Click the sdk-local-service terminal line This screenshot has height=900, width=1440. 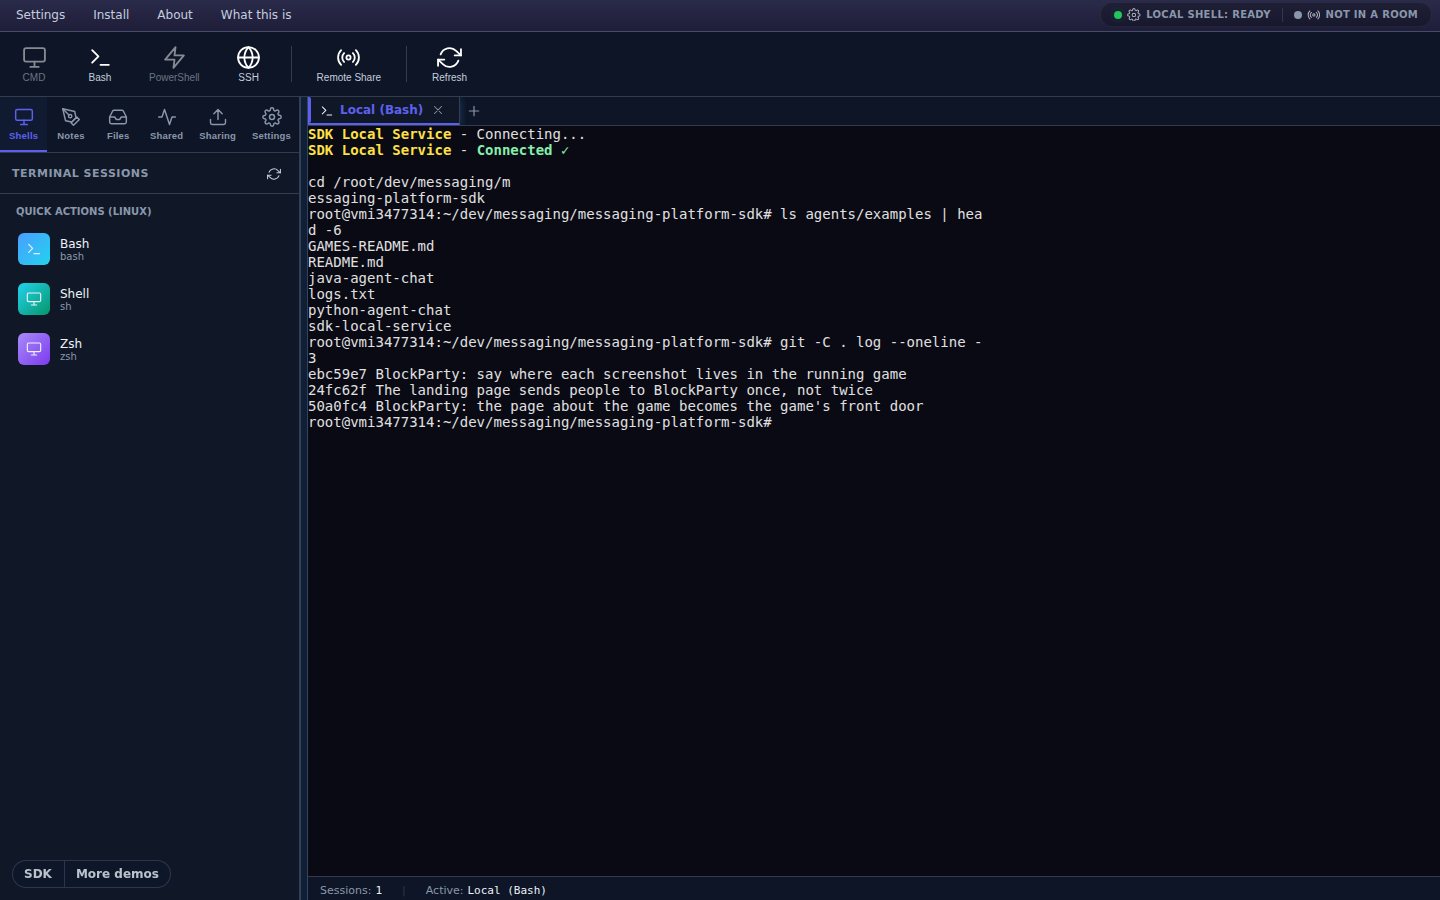tap(379, 326)
